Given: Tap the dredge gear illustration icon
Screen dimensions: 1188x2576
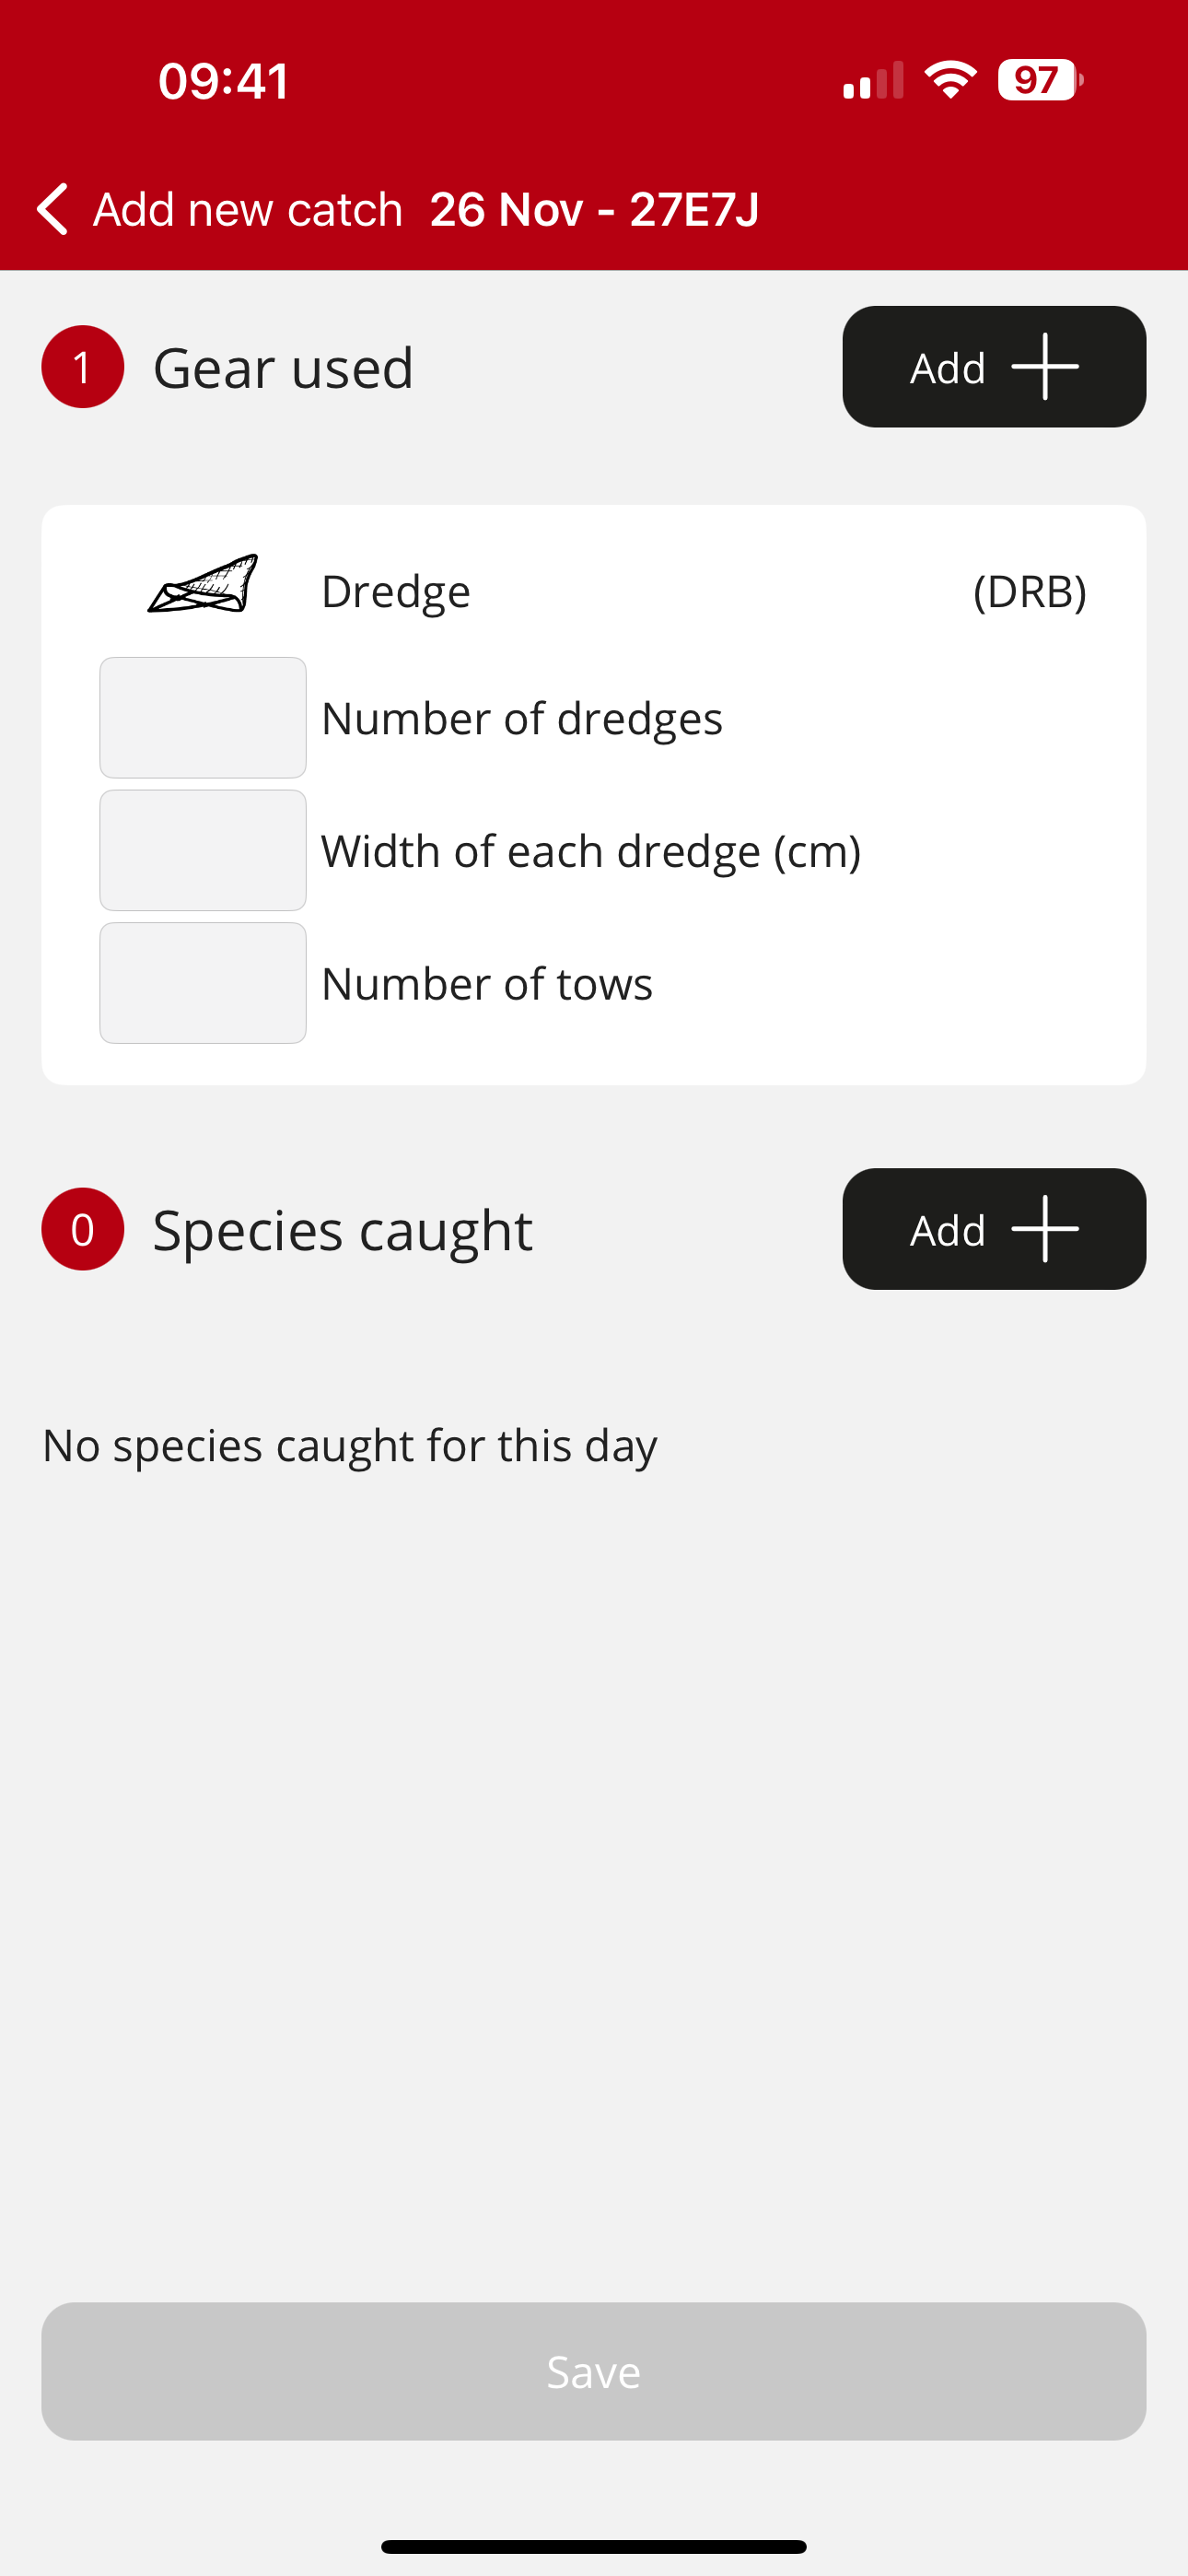Looking at the screenshot, I should (203, 584).
